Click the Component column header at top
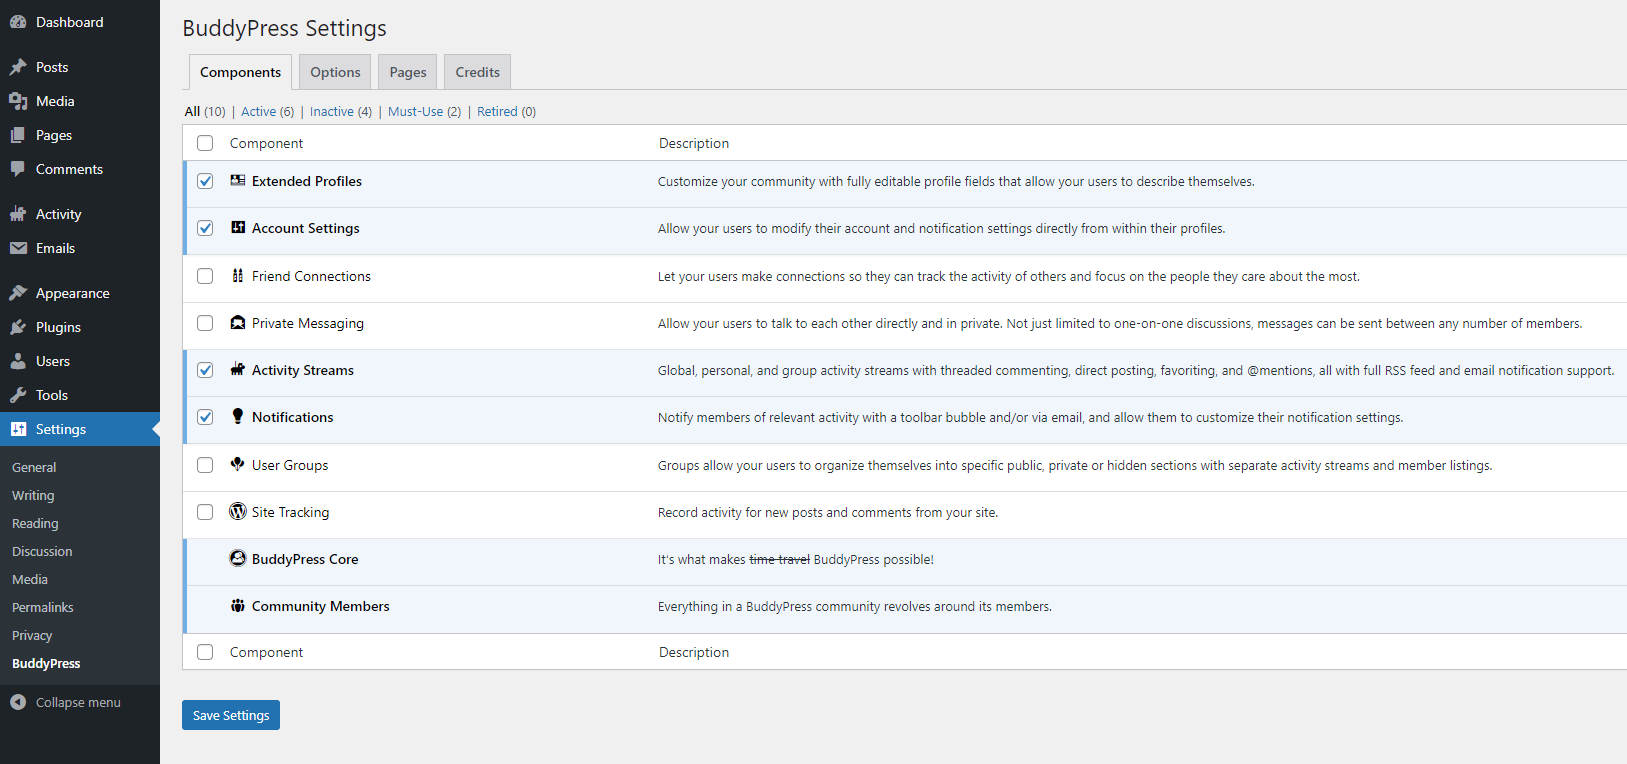1627x764 pixels. 266,143
